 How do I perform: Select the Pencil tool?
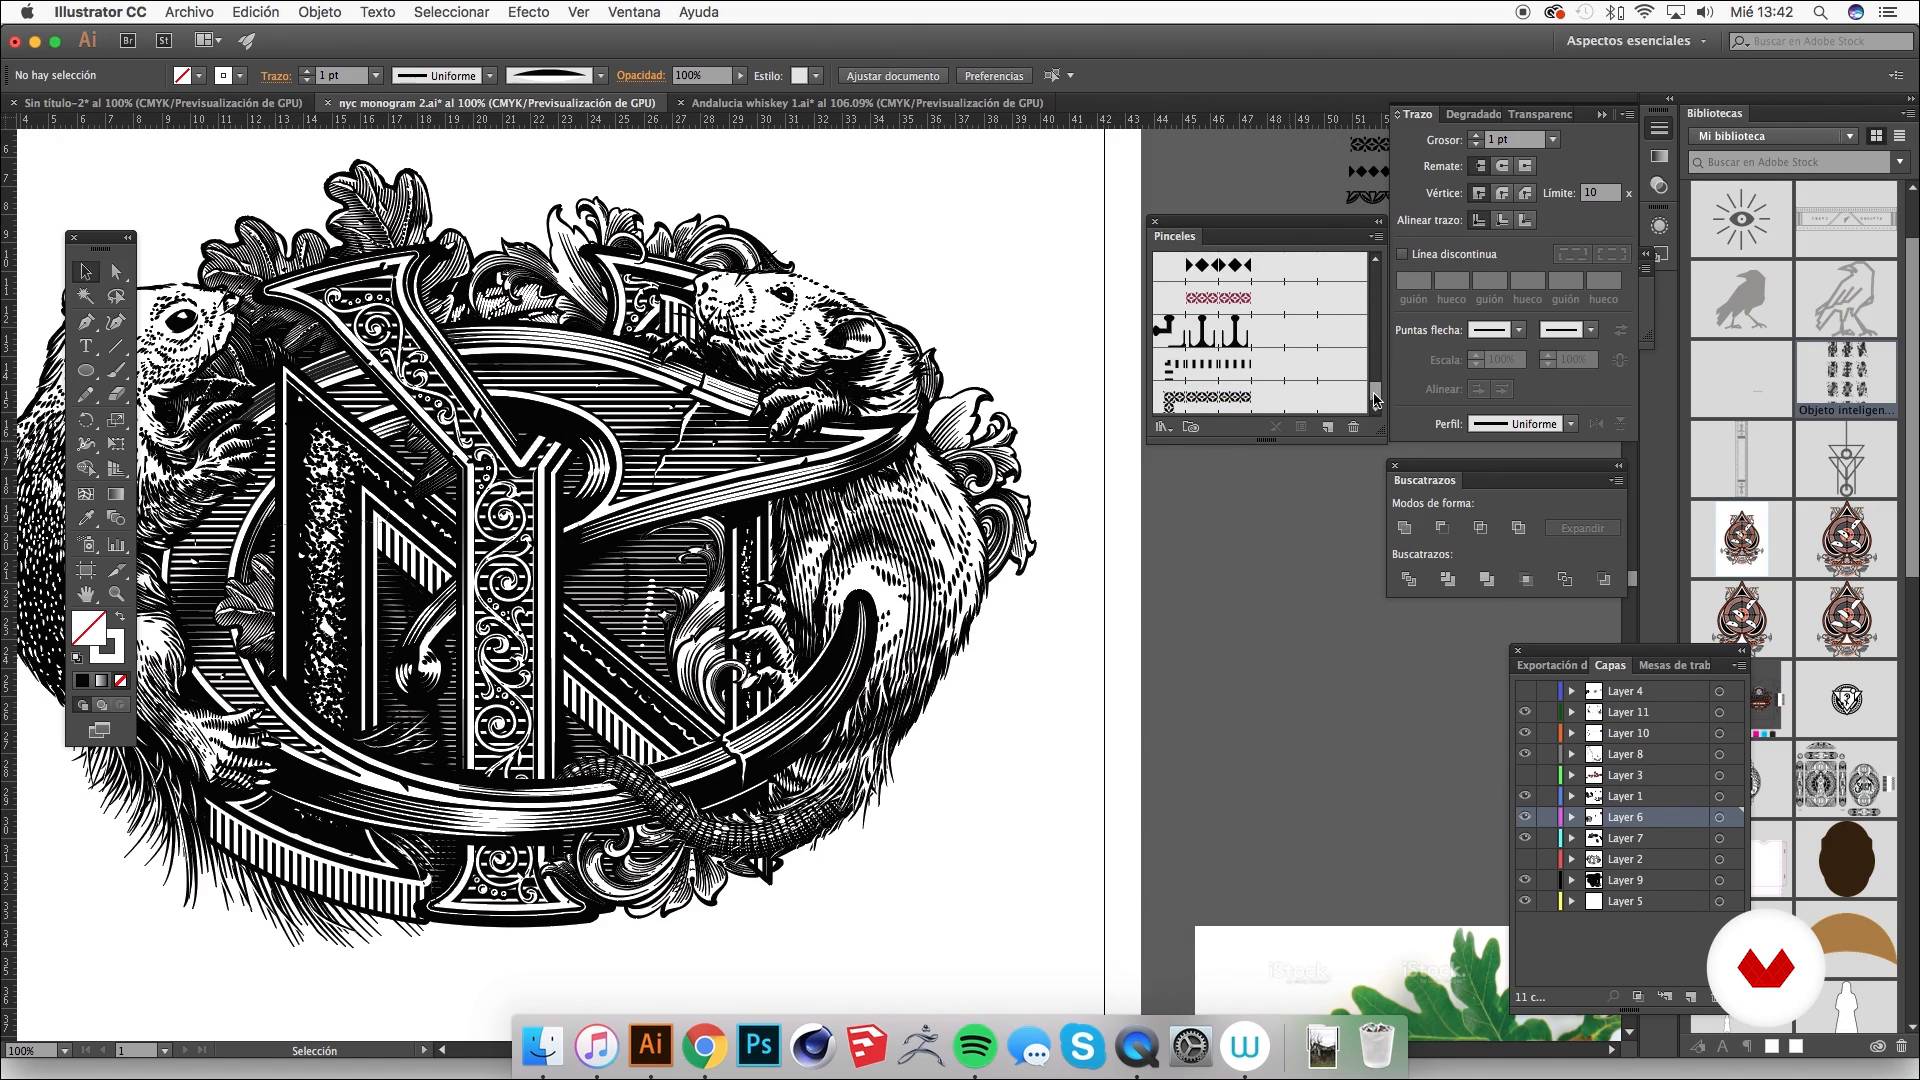coord(86,395)
